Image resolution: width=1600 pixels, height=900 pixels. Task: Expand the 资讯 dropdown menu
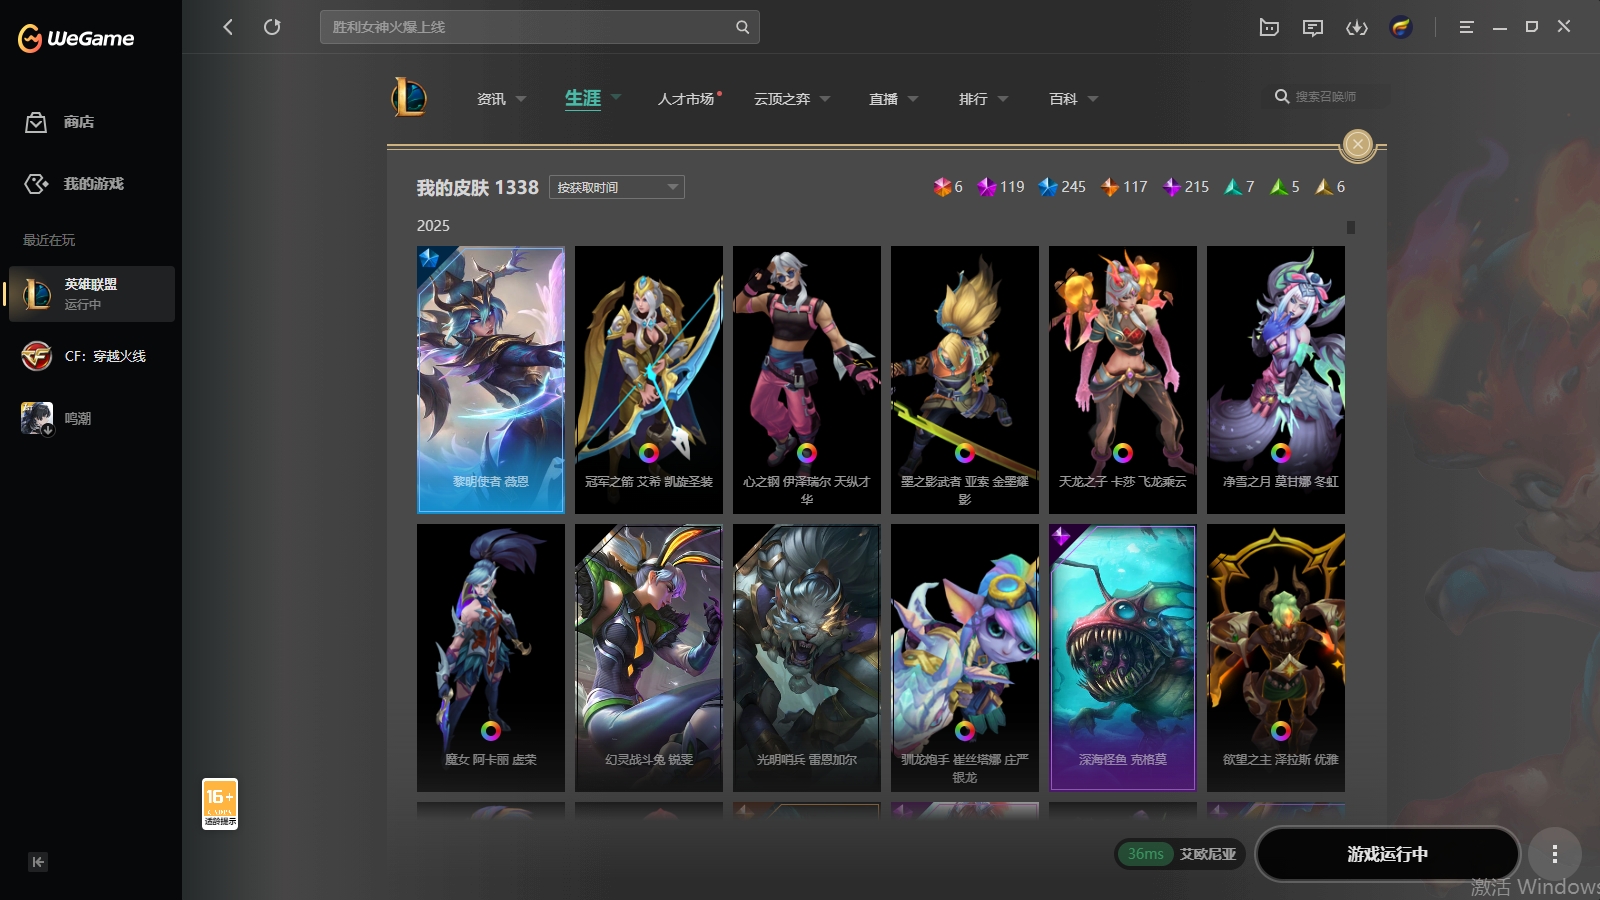click(521, 99)
